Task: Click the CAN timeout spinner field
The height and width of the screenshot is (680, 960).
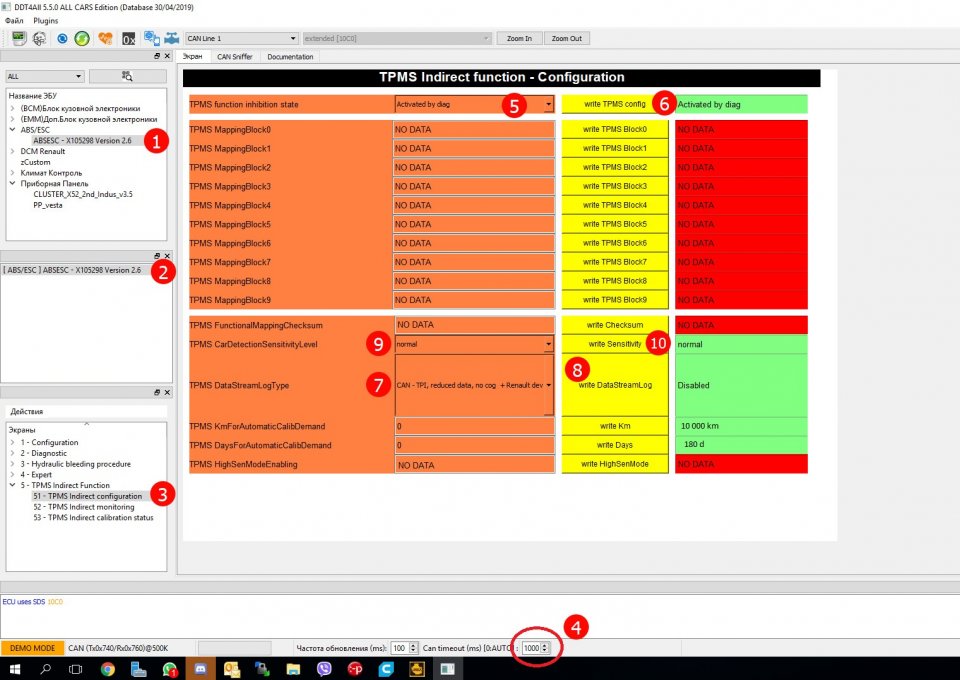Action: click(x=531, y=648)
